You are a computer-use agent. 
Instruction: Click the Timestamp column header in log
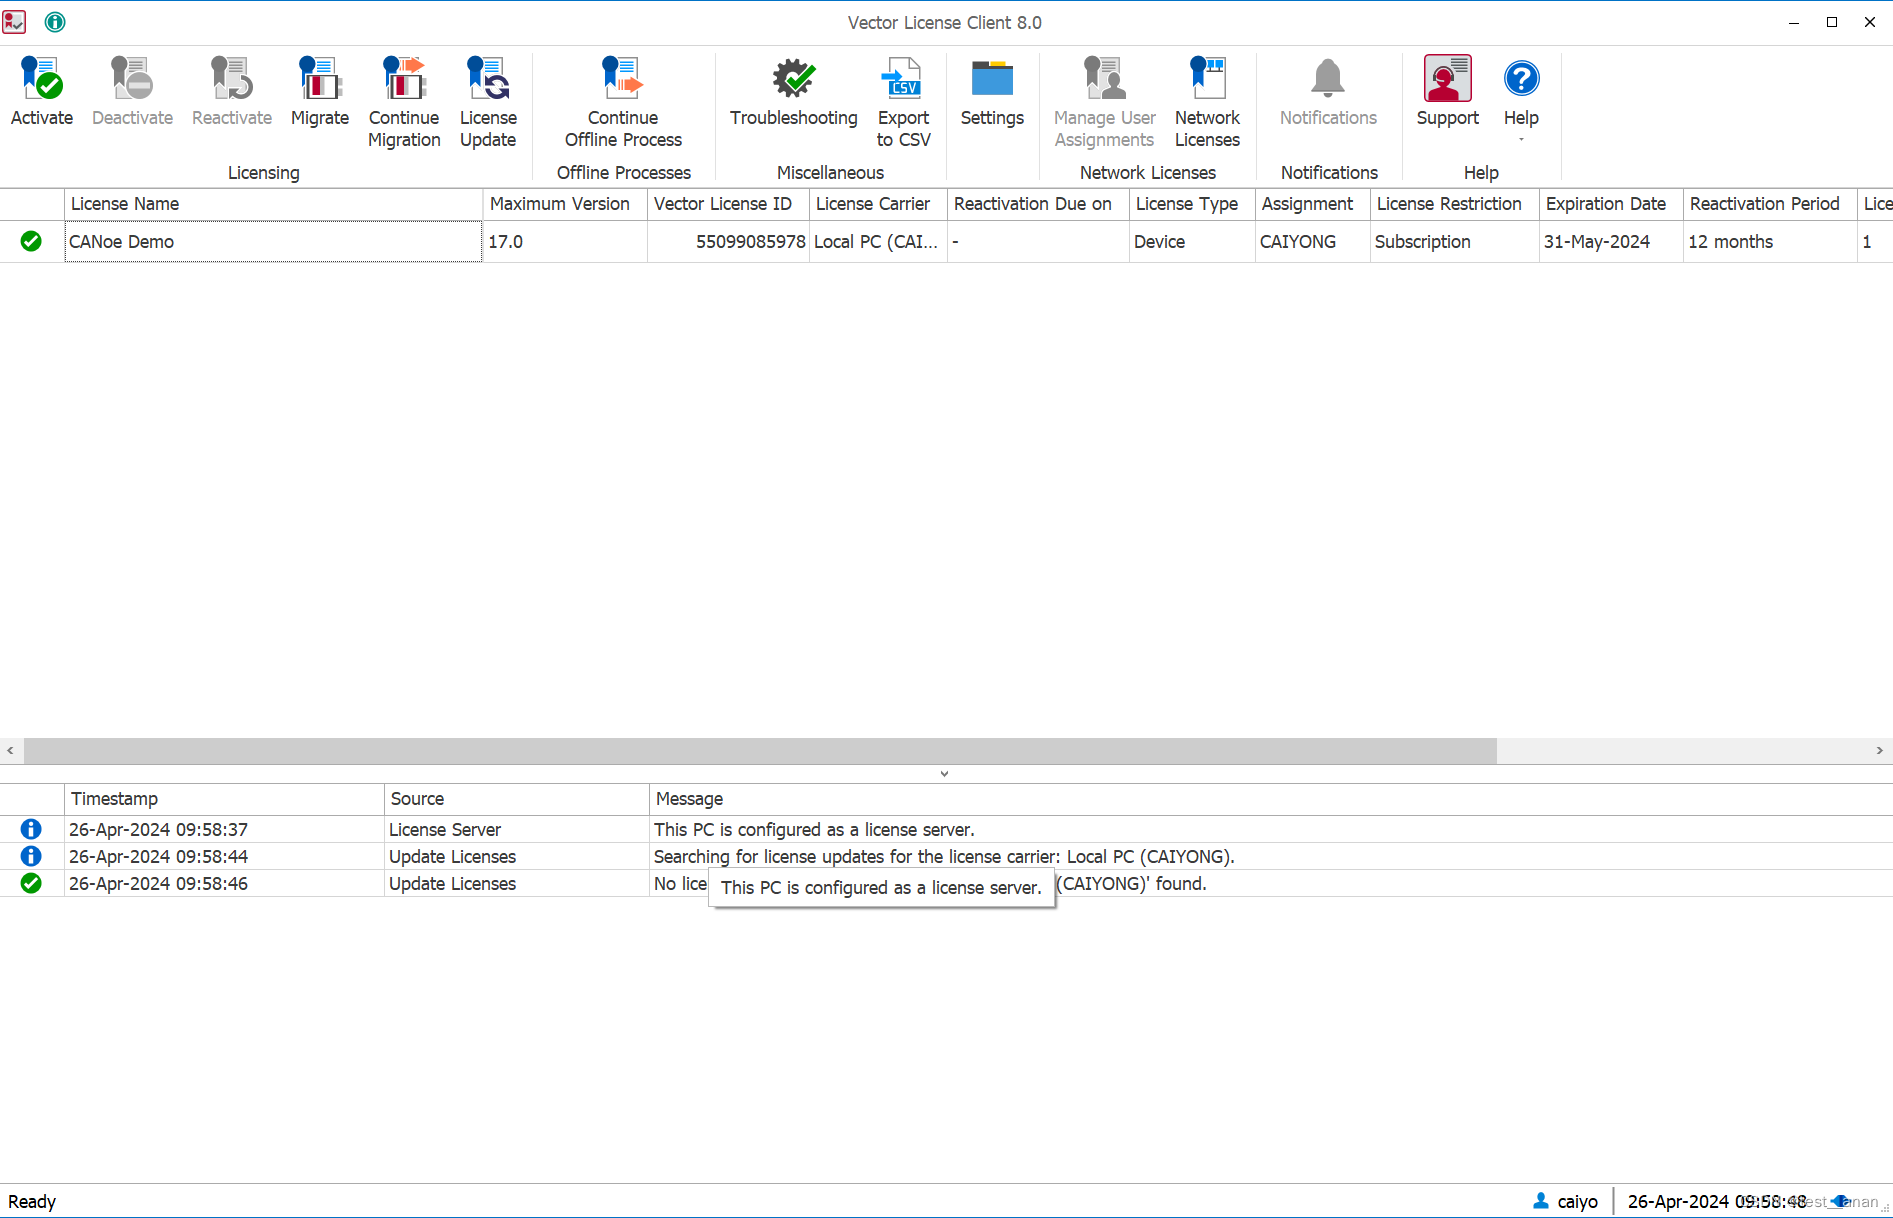(x=224, y=799)
